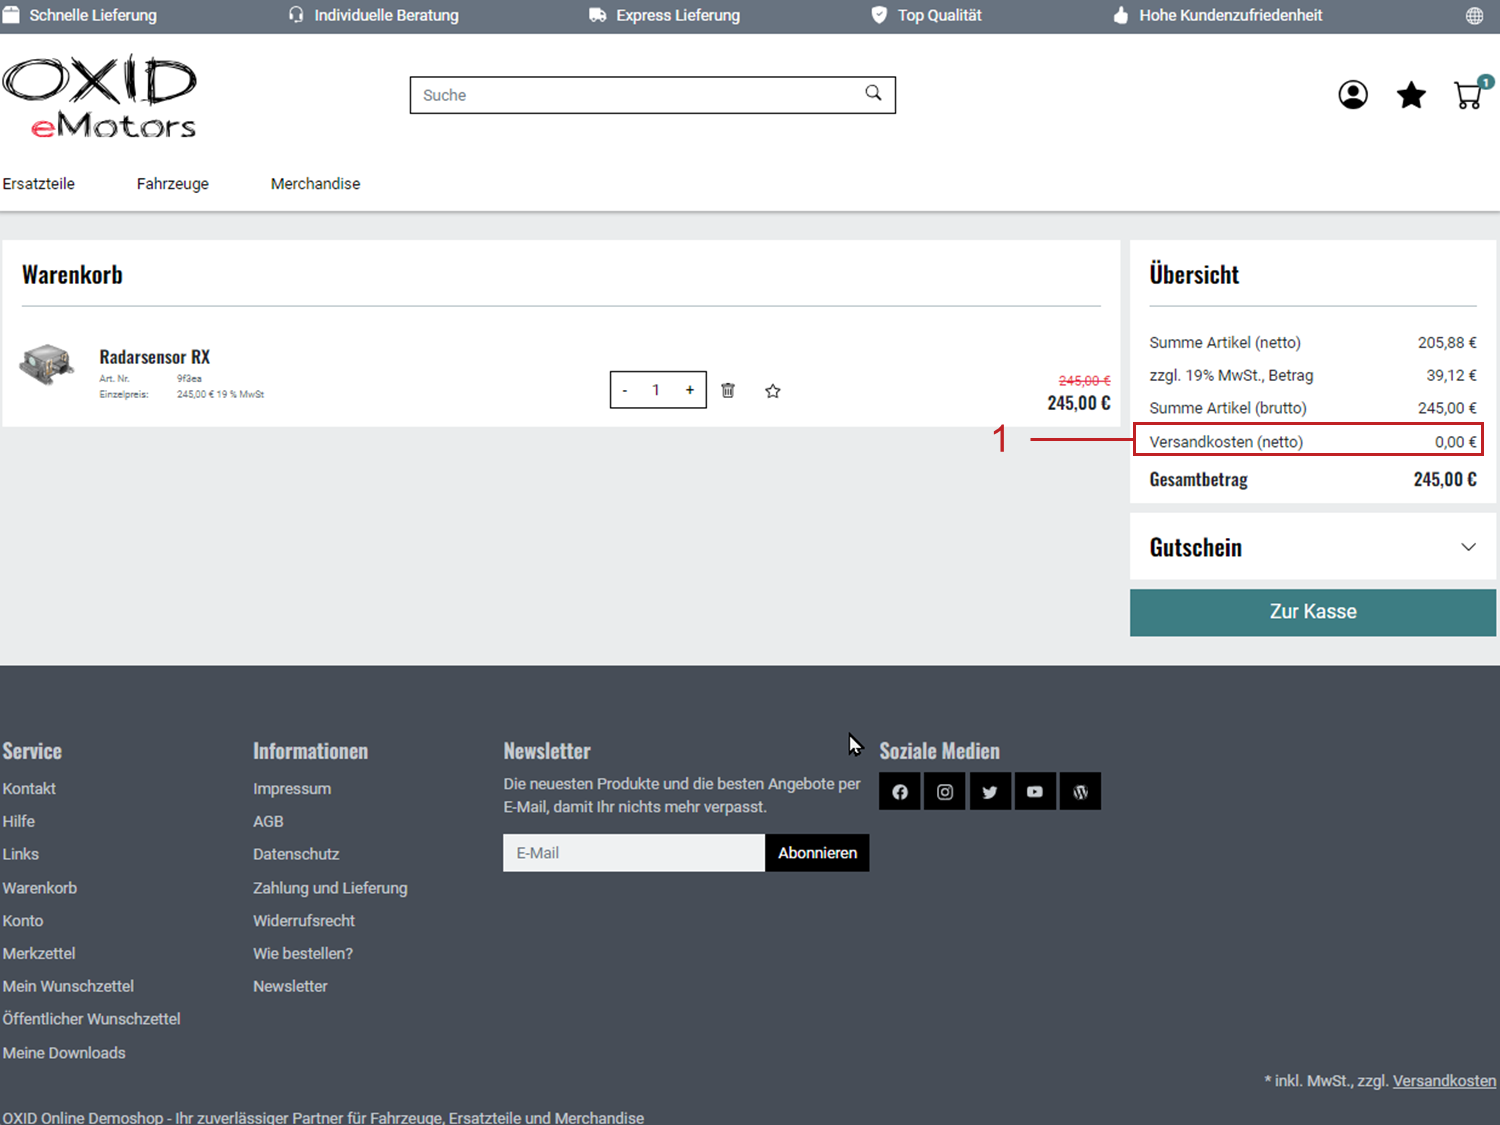Decrease quantity with minus button
Viewport: 1500px width, 1125px height.
[625, 390]
